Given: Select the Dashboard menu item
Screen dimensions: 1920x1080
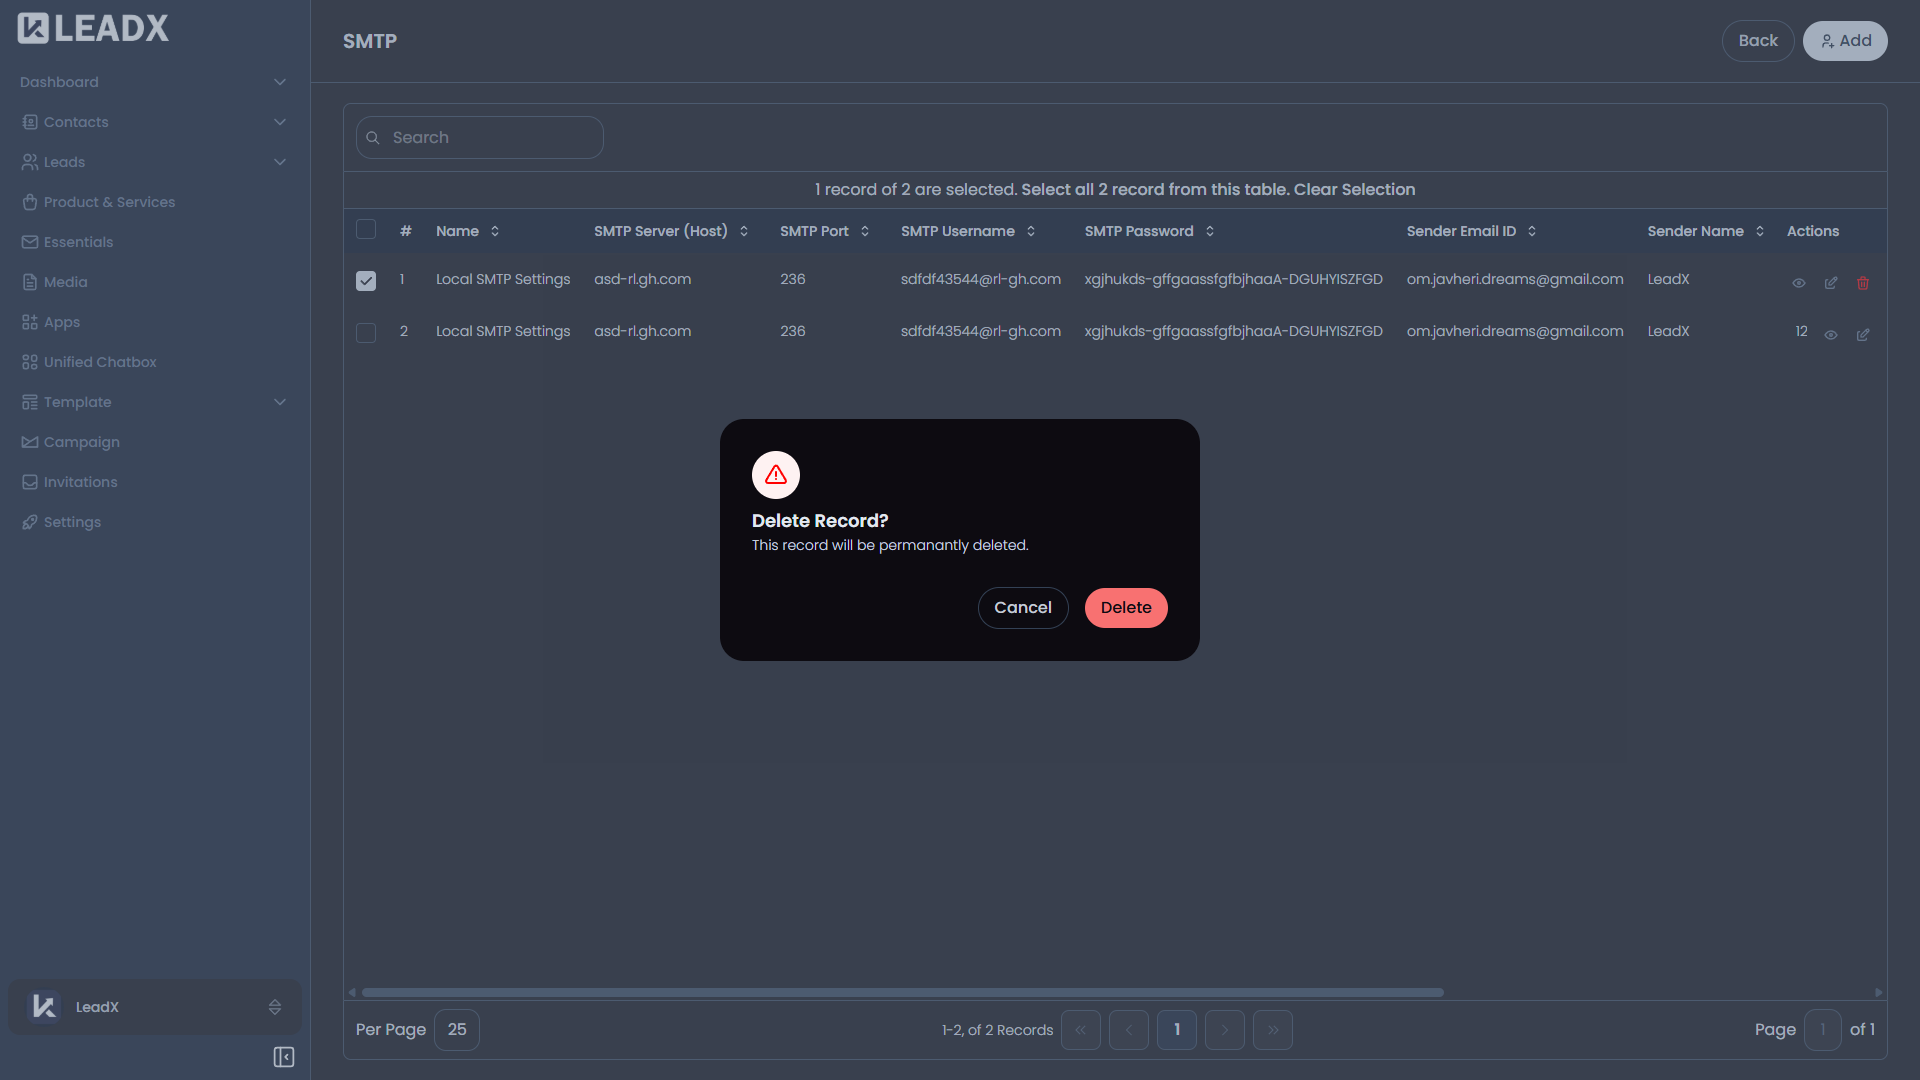Looking at the screenshot, I should [x=60, y=82].
